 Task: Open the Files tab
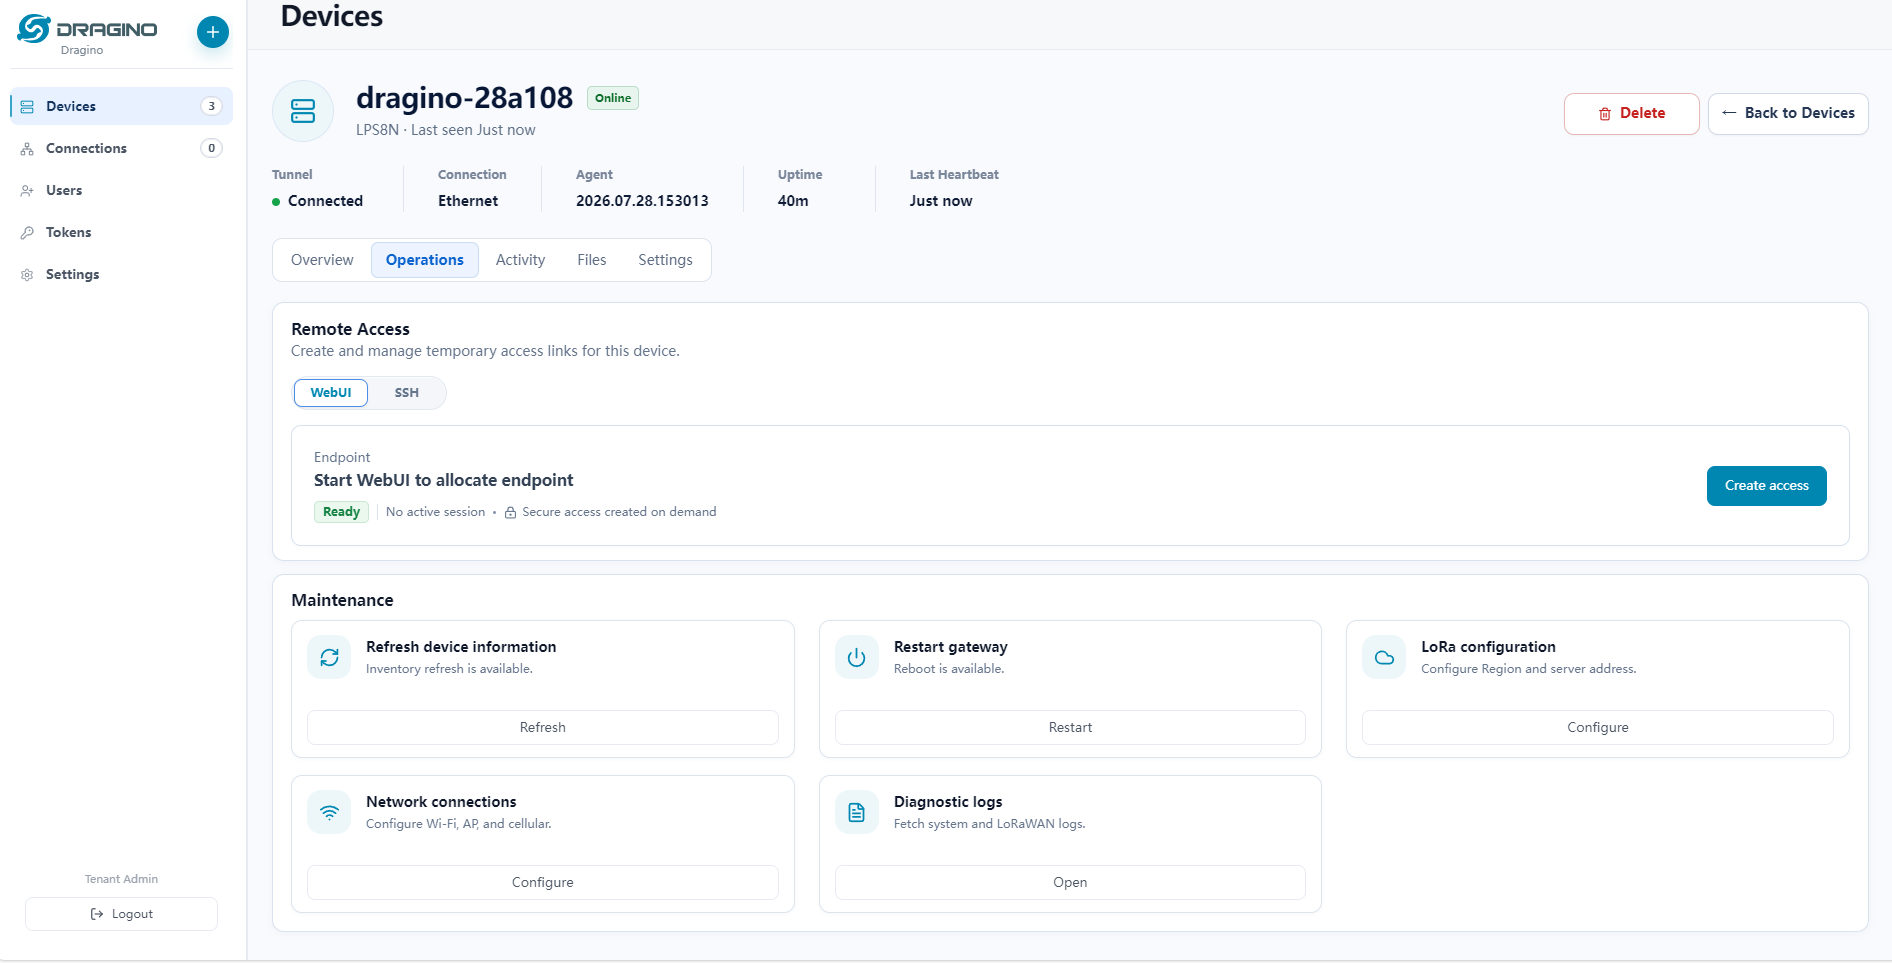592,260
